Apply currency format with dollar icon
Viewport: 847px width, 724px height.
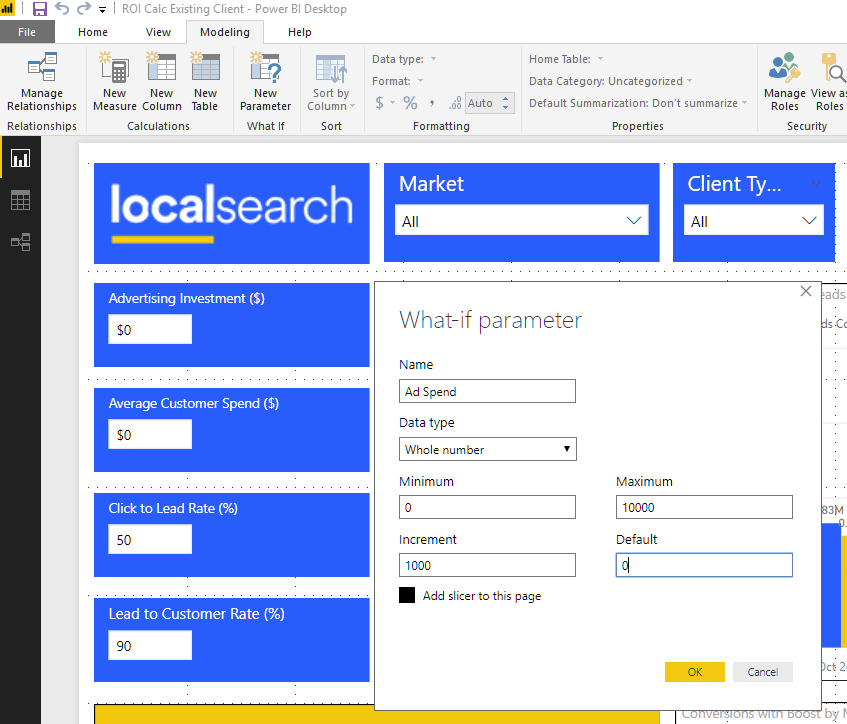pyautogui.click(x=379, y=103)
